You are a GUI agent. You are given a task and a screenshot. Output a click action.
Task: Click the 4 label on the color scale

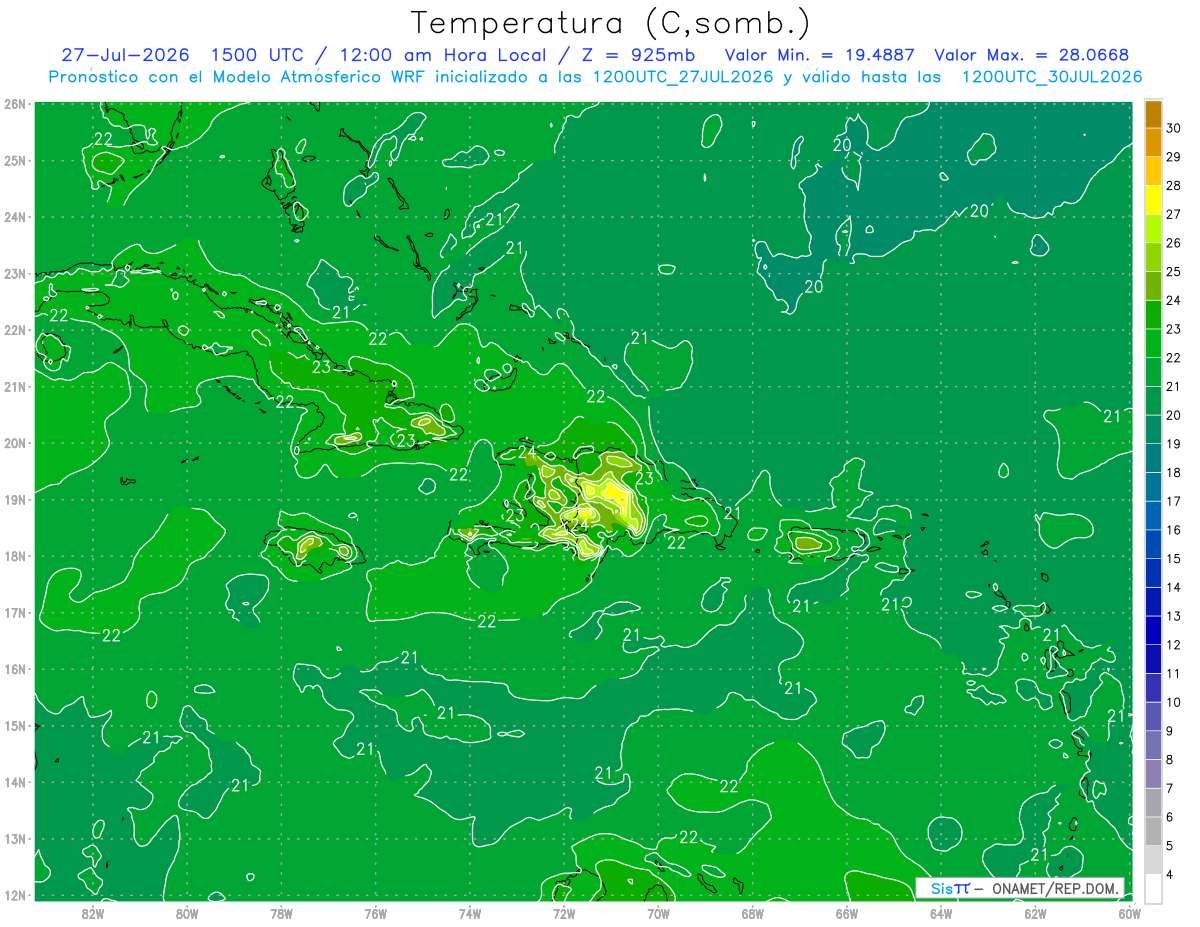1170,874
